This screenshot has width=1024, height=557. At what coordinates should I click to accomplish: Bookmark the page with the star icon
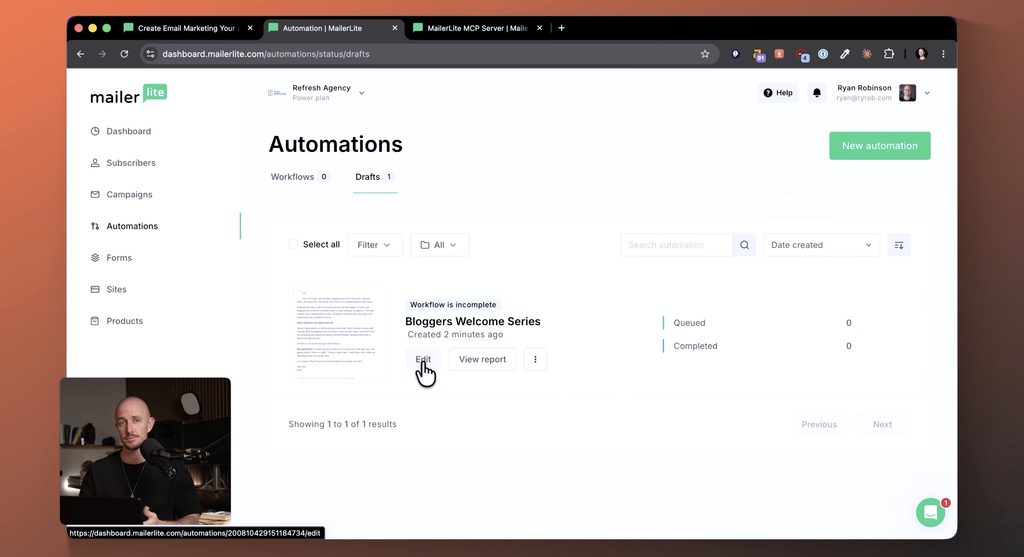[705, 54]
